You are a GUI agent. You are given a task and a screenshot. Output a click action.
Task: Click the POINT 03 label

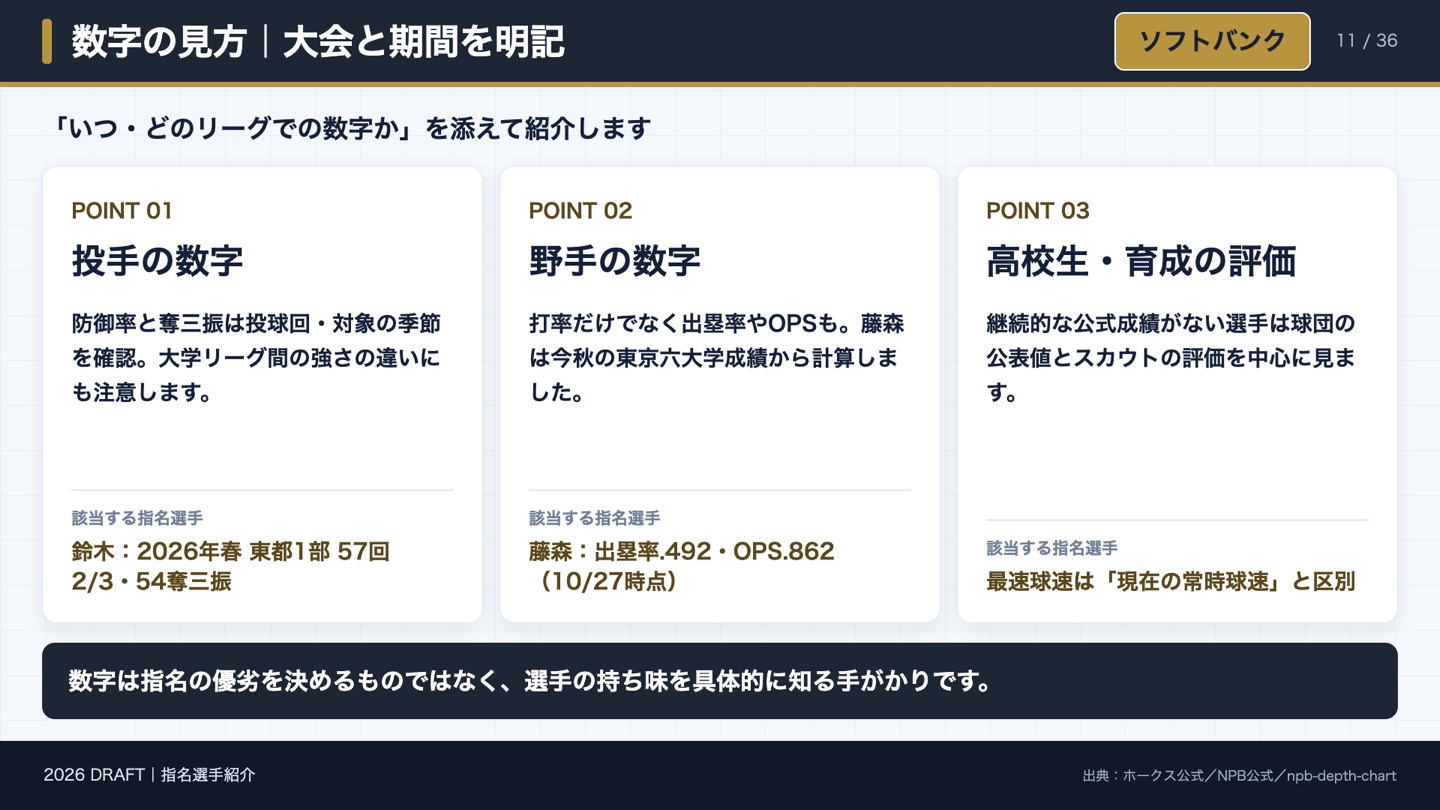[x=1038, y=211]
